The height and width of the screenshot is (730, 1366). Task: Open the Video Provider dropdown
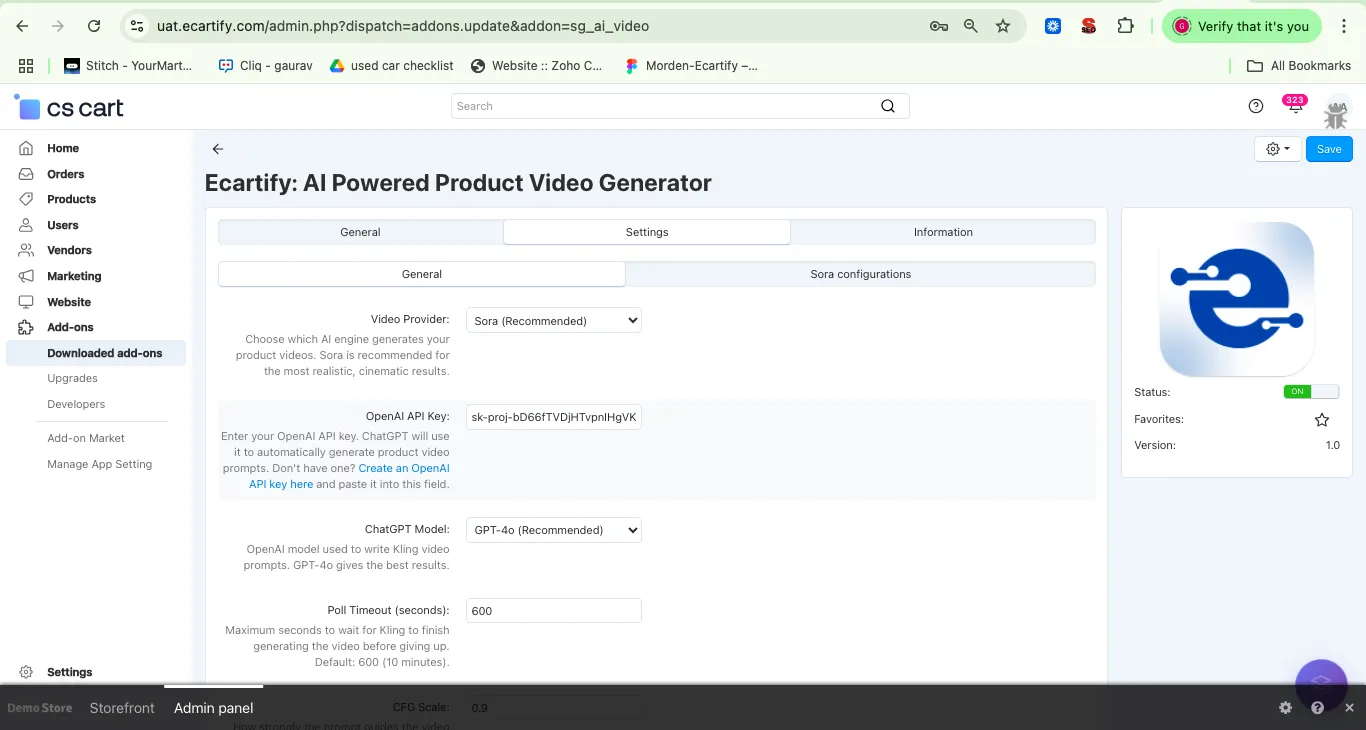click(554, 321)
